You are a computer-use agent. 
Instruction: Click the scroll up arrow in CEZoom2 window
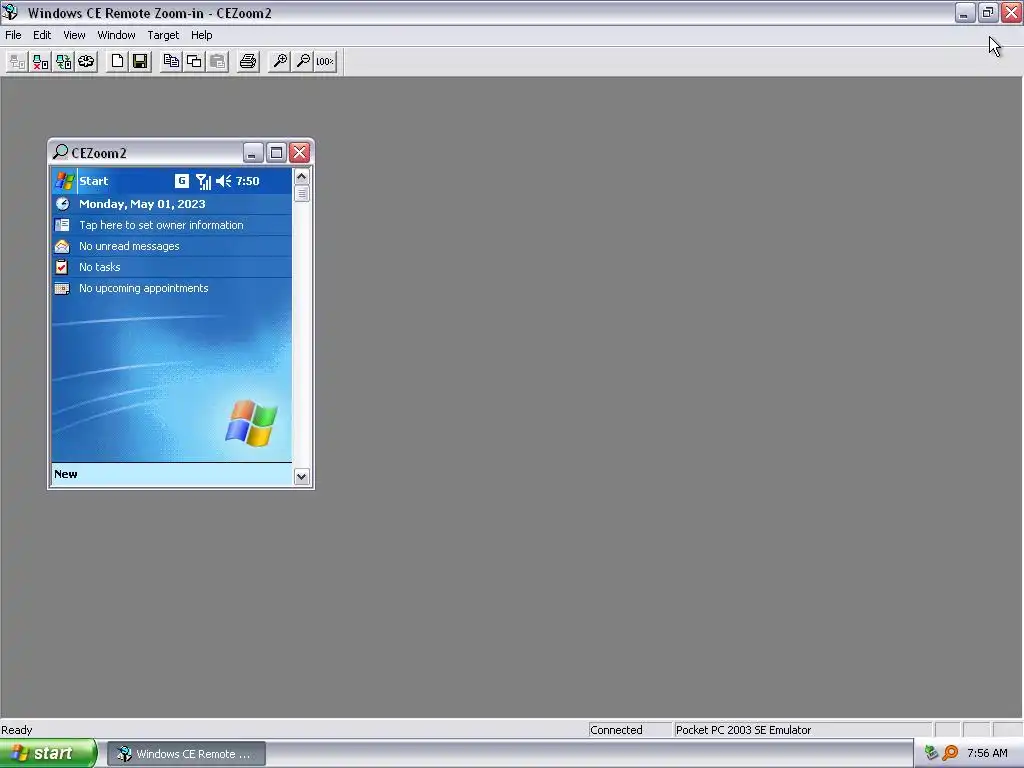301,176
